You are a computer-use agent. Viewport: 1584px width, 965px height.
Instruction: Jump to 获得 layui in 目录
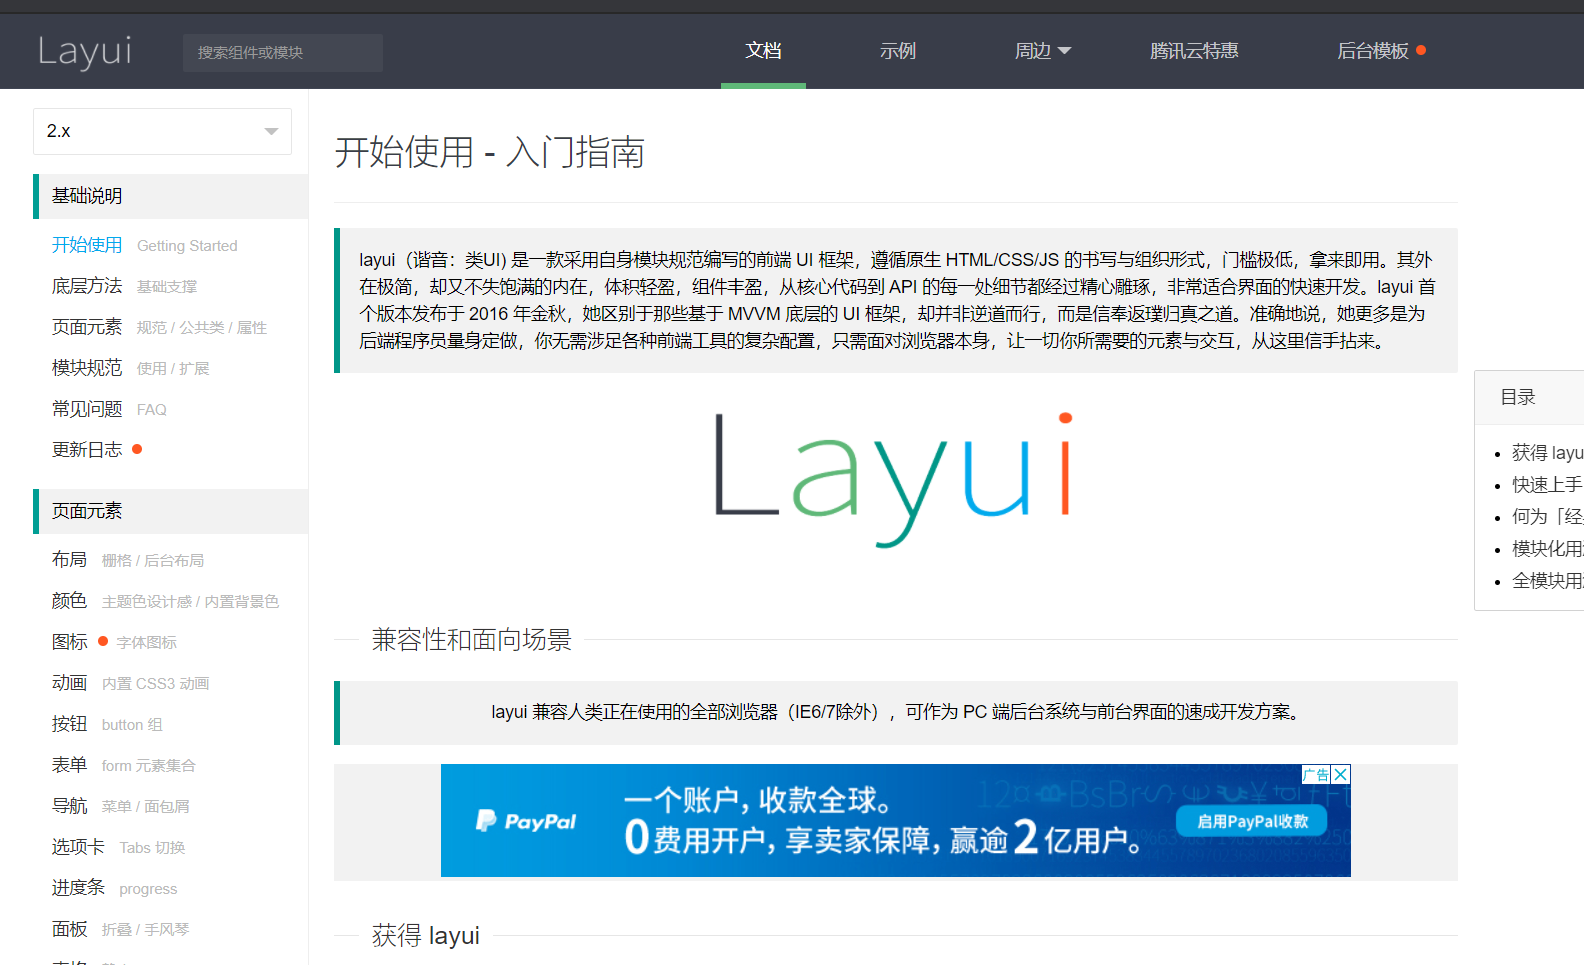click(x=1547, y=453)
